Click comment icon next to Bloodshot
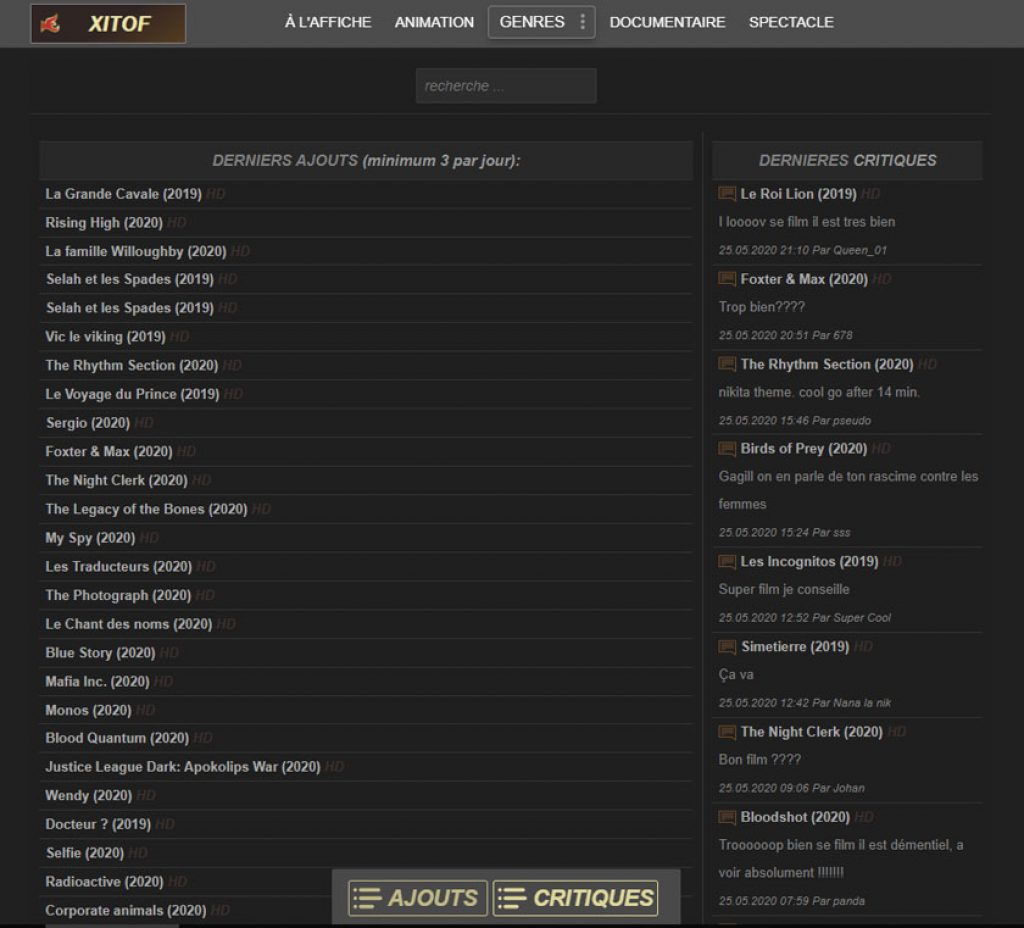Screen dimensions: 1024x928 727,818
